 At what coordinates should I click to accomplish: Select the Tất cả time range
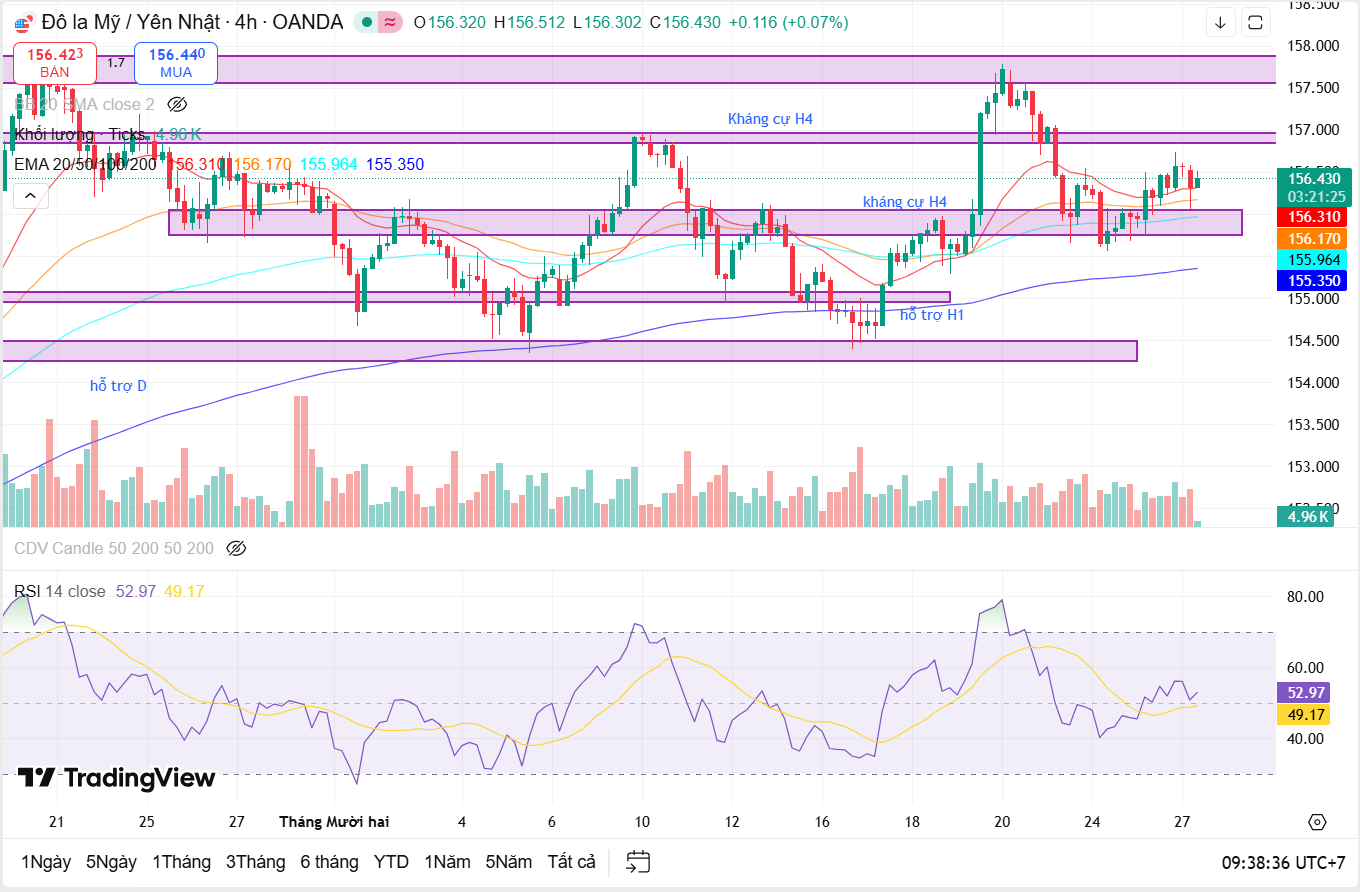click(x=571, y=861)
